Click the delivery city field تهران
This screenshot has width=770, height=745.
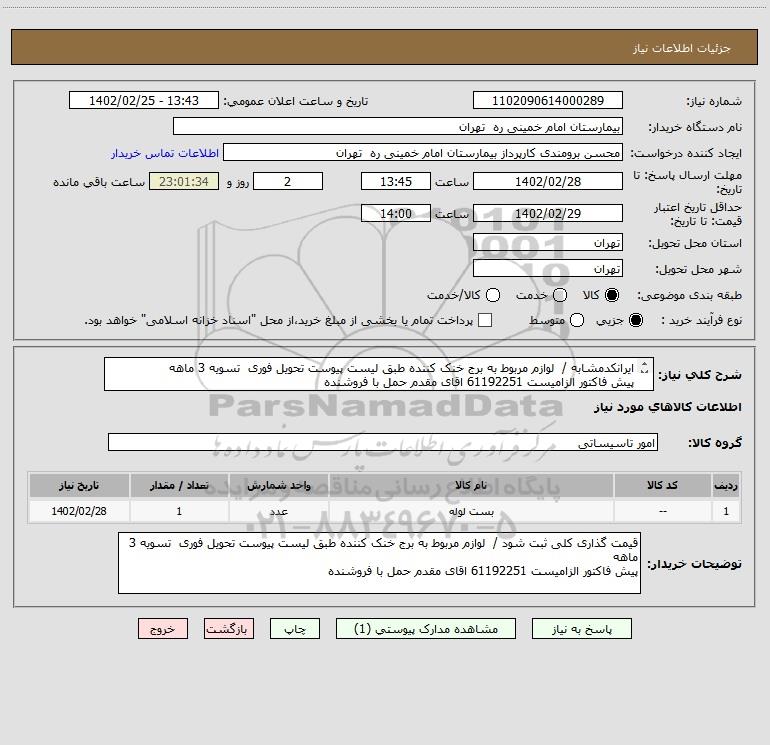pos(548,268)
